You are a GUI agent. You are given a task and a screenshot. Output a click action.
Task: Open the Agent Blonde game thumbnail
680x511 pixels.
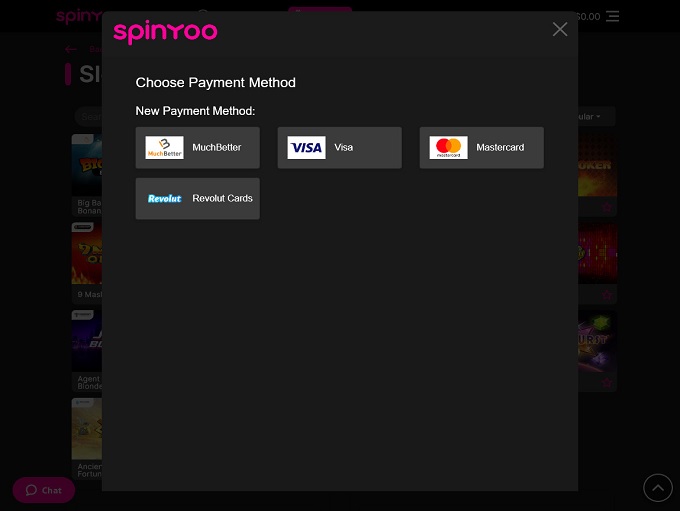click(87, 341)
